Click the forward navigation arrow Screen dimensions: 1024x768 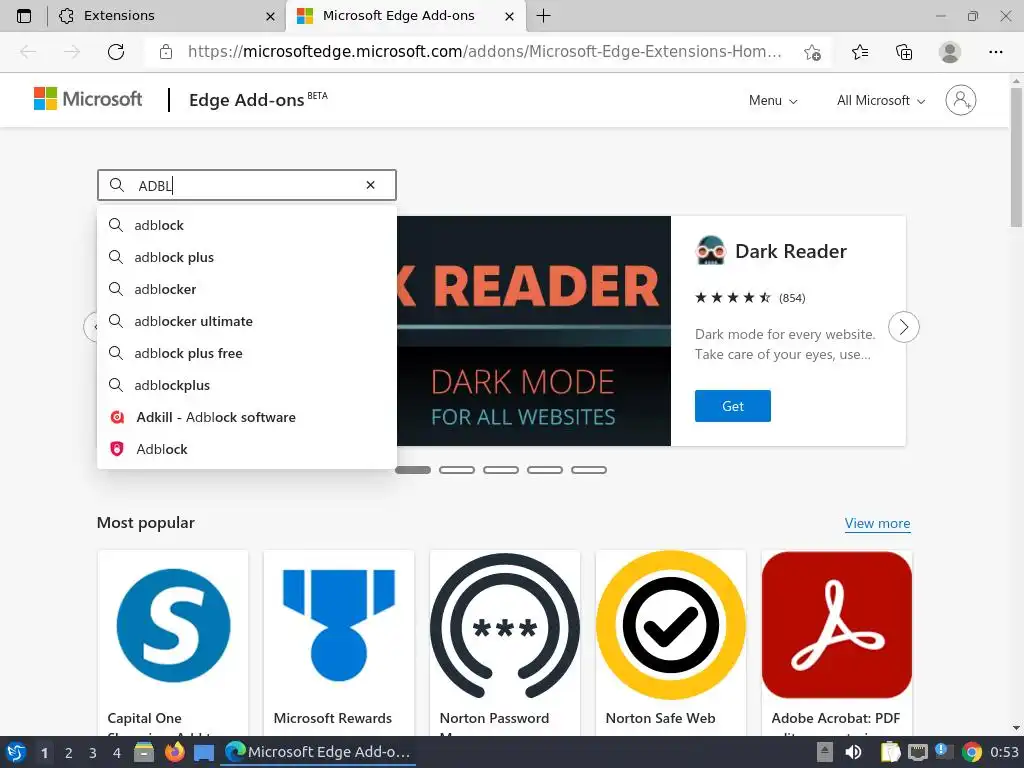pos(72,52)
